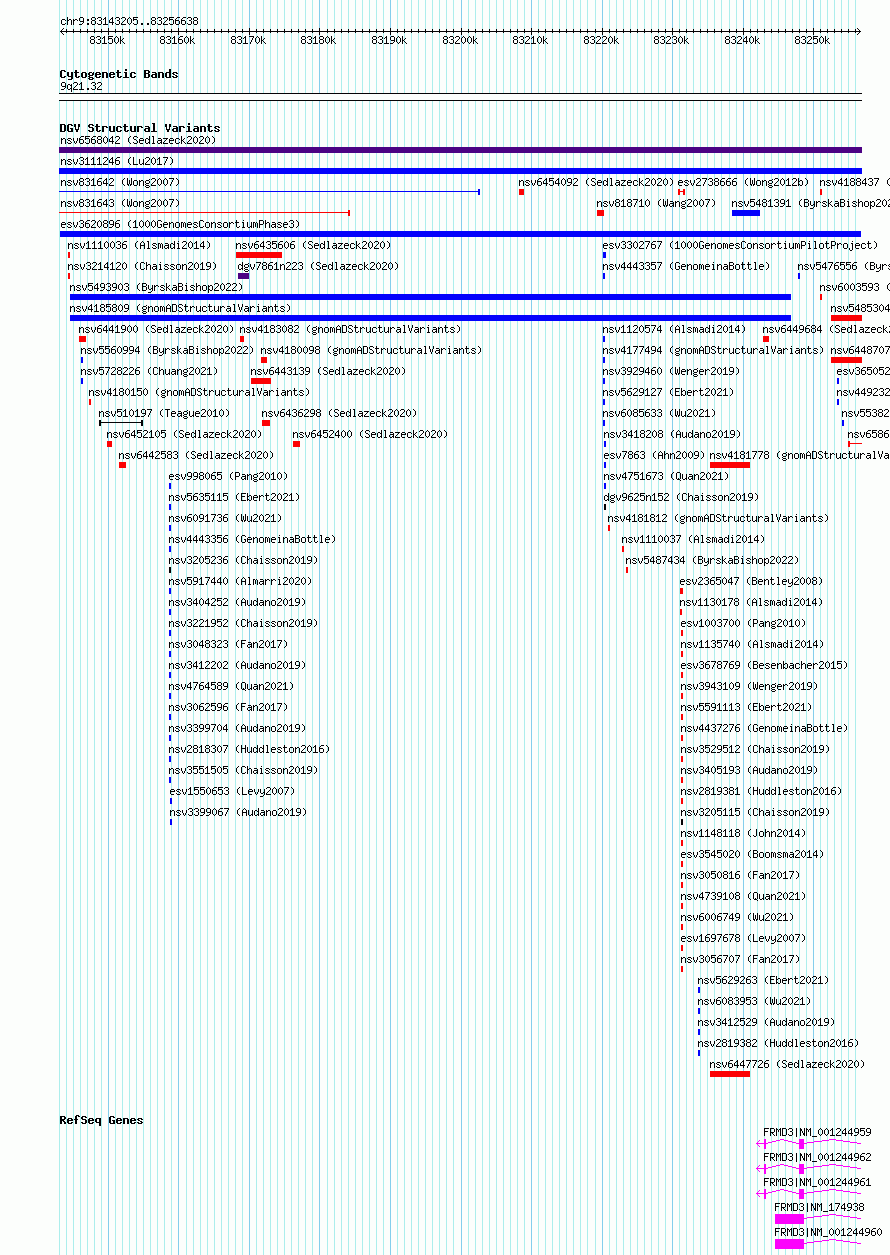
Task: Click the RefSeq Genes track title
Action: pos(101,1120)
